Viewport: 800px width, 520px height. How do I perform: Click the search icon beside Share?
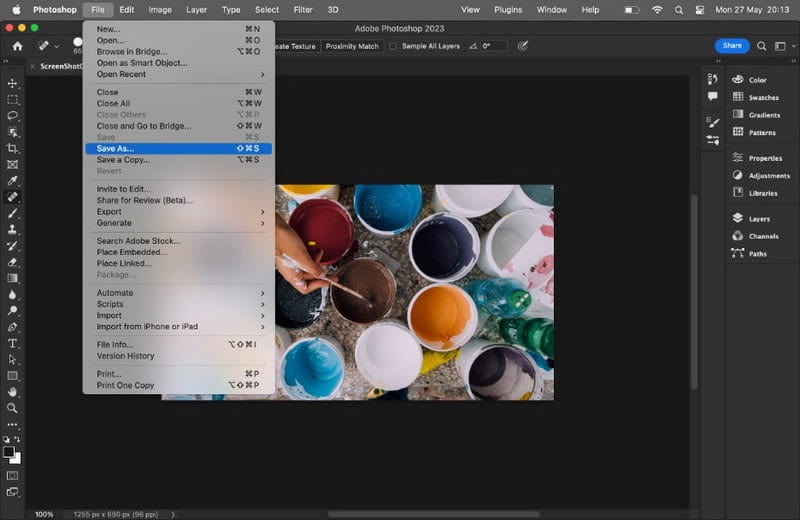(761, 46)
